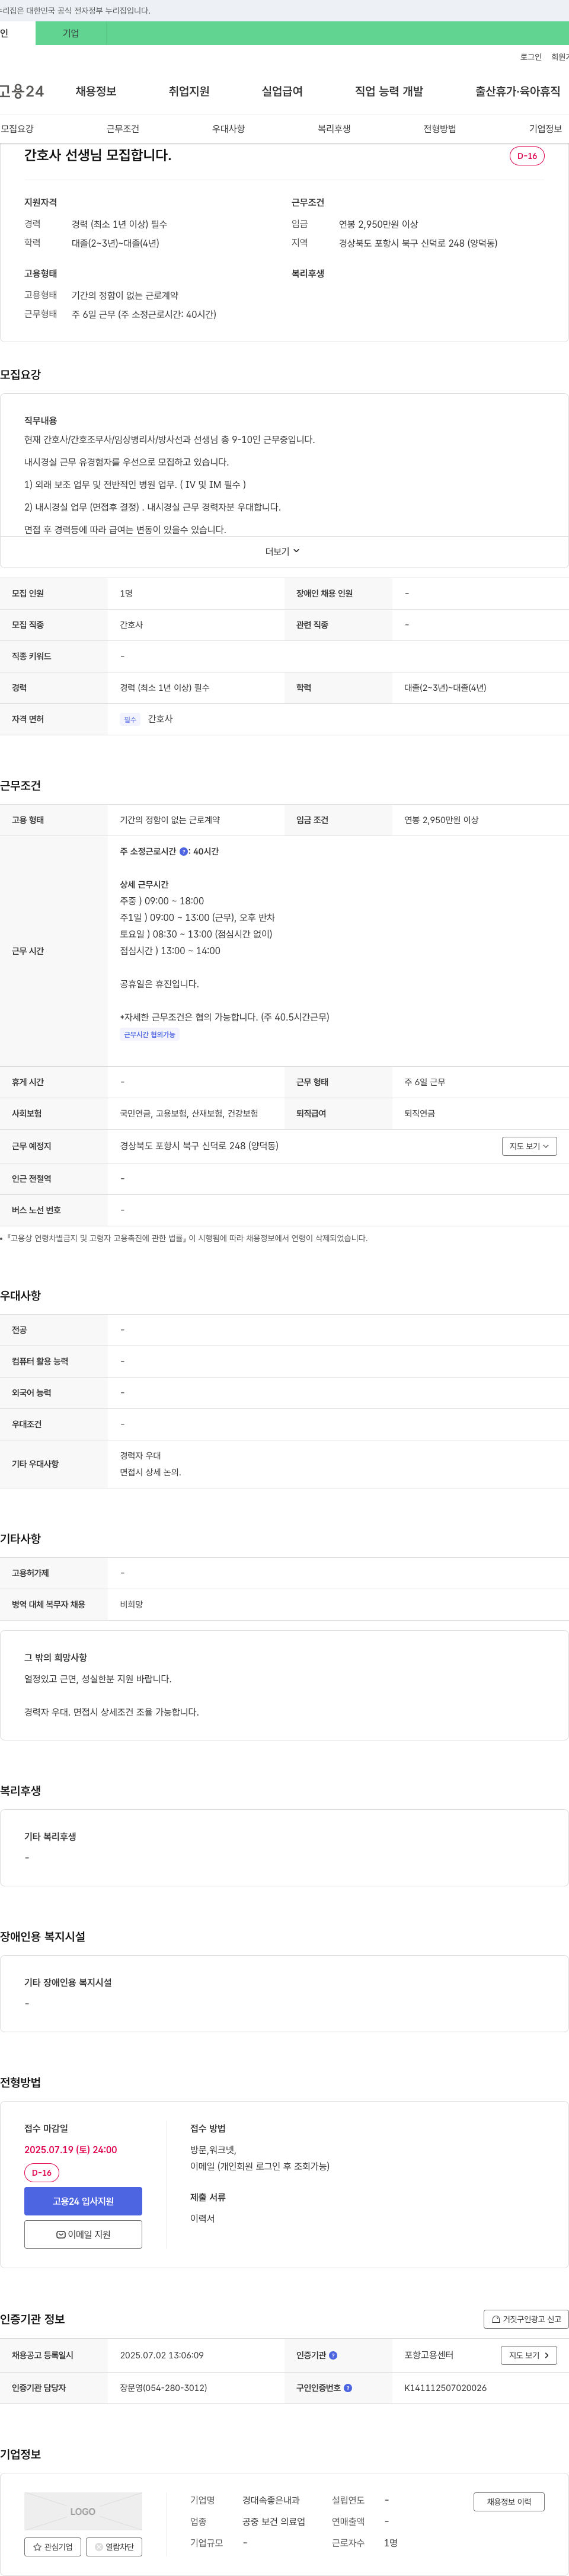Jump to the 우대사항 section tab
This screenshot has width=569, height=2576.
tap(228, 129)
